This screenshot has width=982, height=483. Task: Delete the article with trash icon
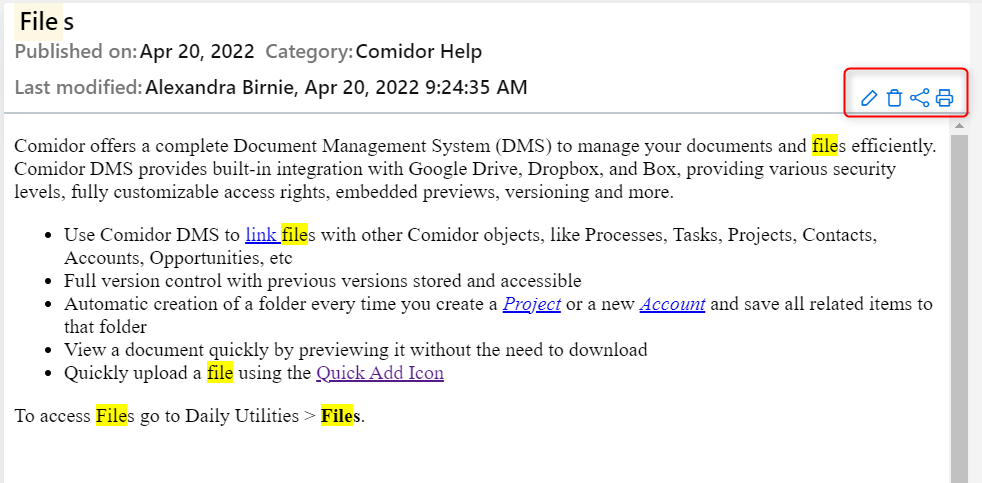pyautogui.click(x=894, y=98)
